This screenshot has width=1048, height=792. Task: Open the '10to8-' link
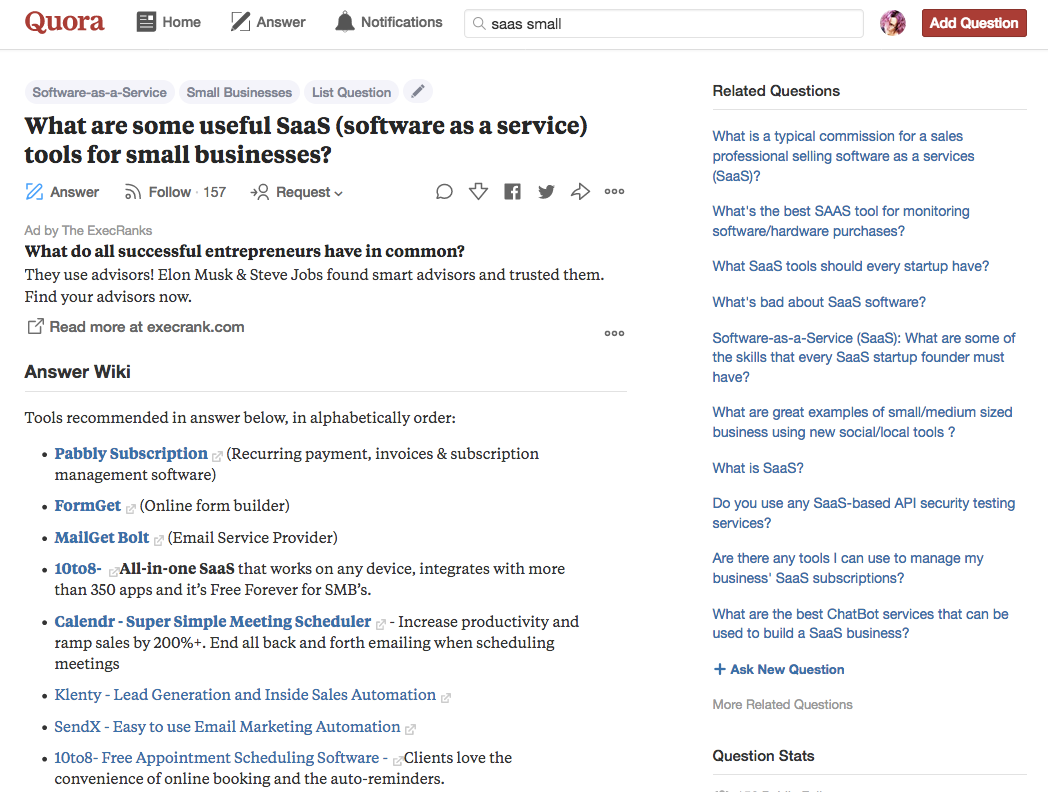click(78, 569)
